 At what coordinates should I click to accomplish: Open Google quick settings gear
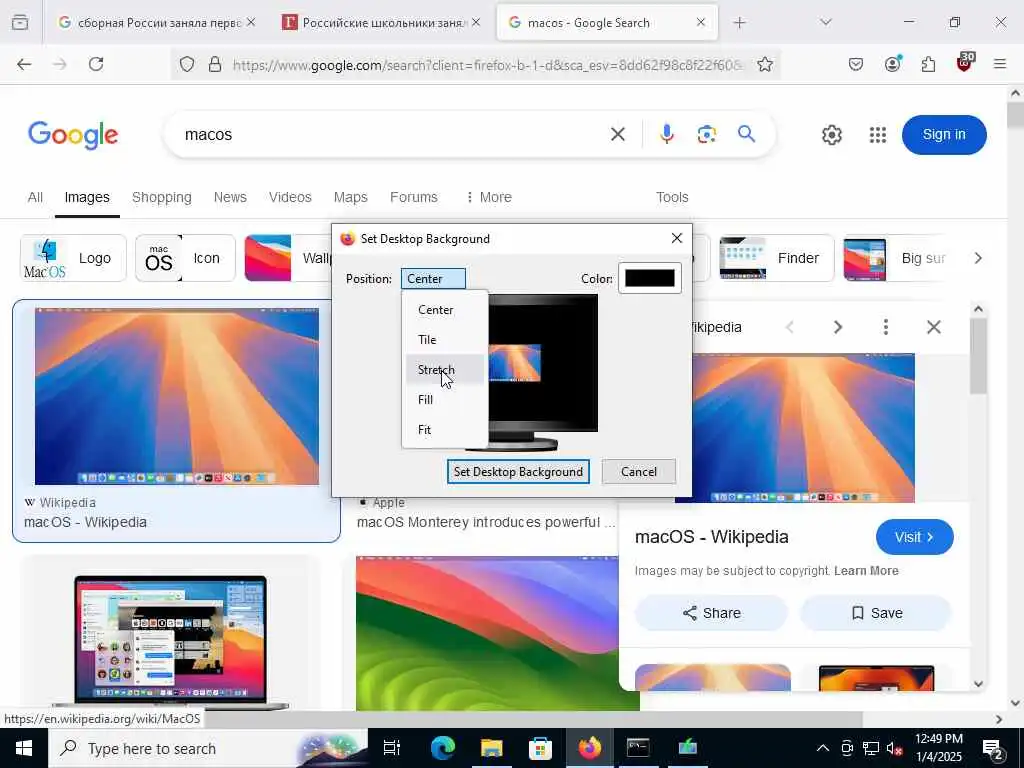pyautogui.click(x=831, y=135)
